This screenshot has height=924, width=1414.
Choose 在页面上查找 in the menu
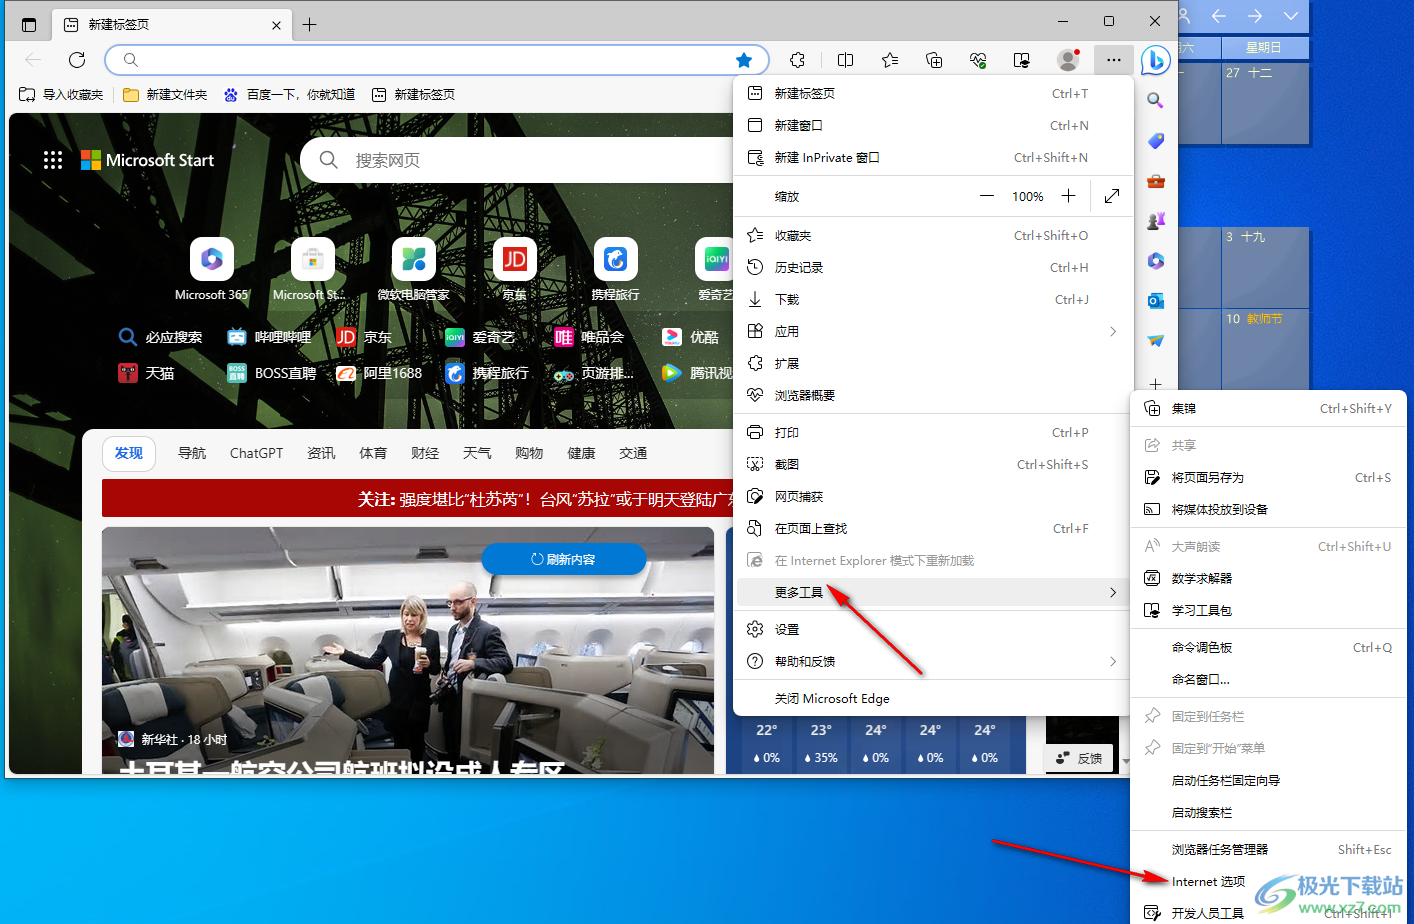pyautogui.click(x=933, y=528)
